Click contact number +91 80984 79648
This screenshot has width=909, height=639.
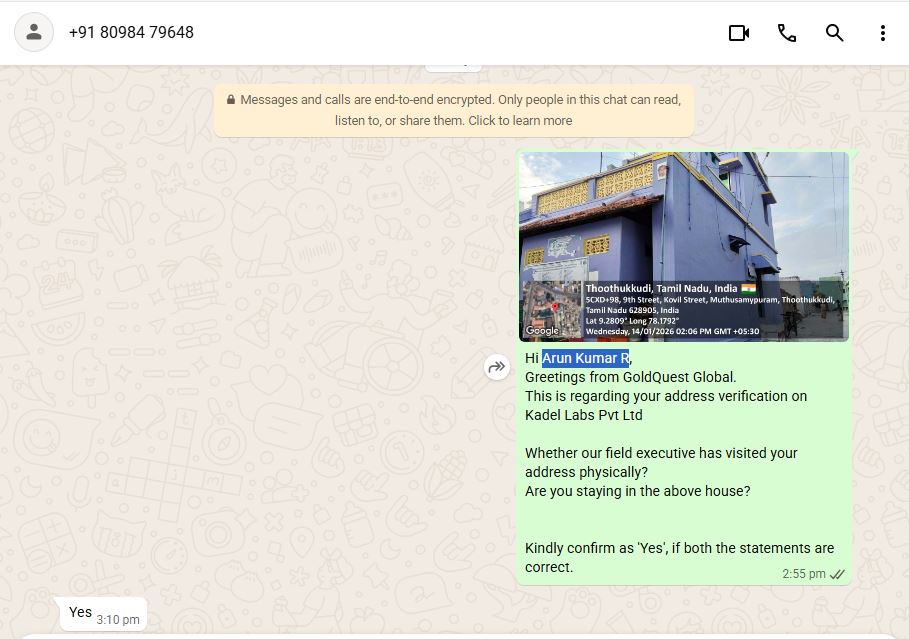[x=131, y=32]
